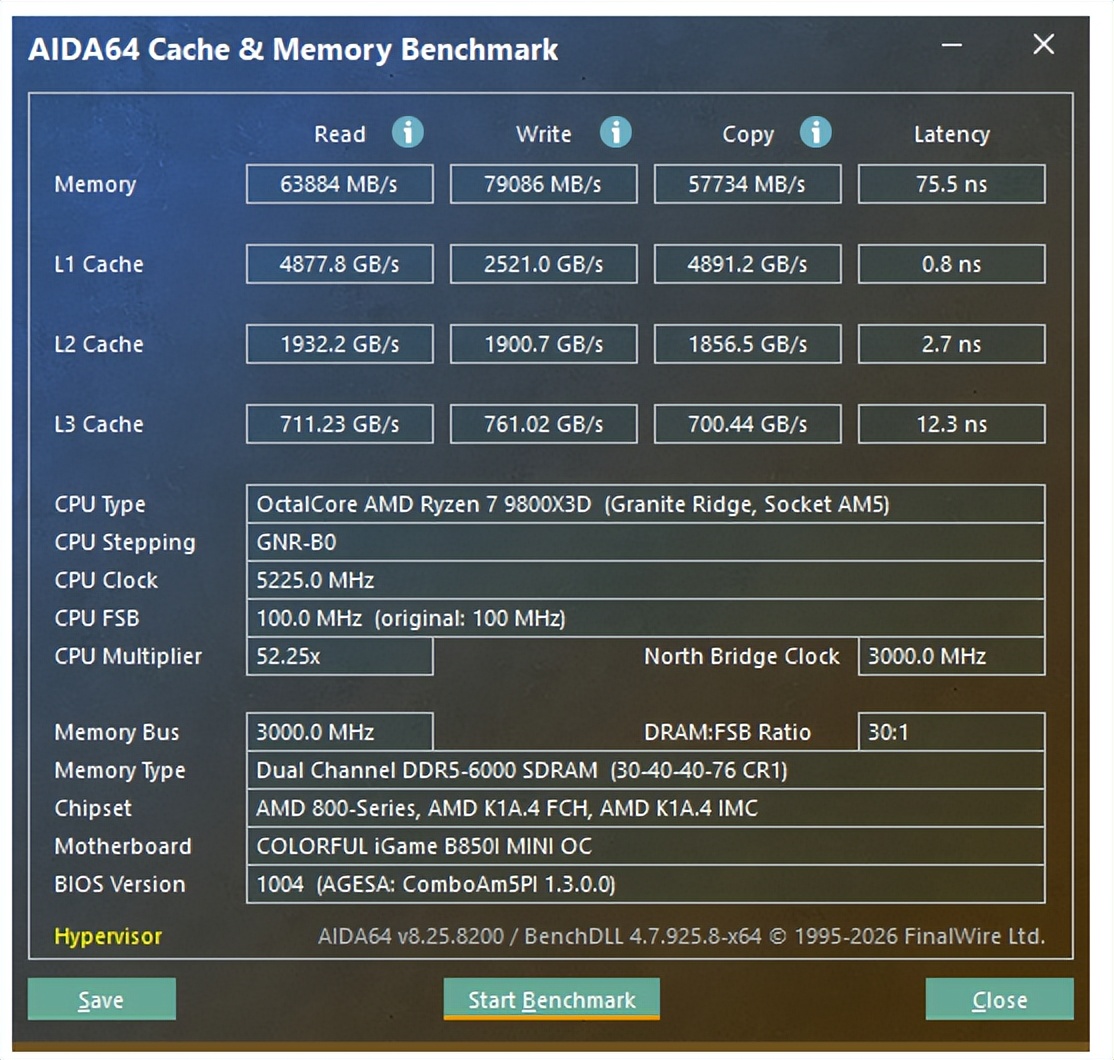1114x1060 pixels.
Task: Click the Memory row label
Action: click(x=95, y=185)
